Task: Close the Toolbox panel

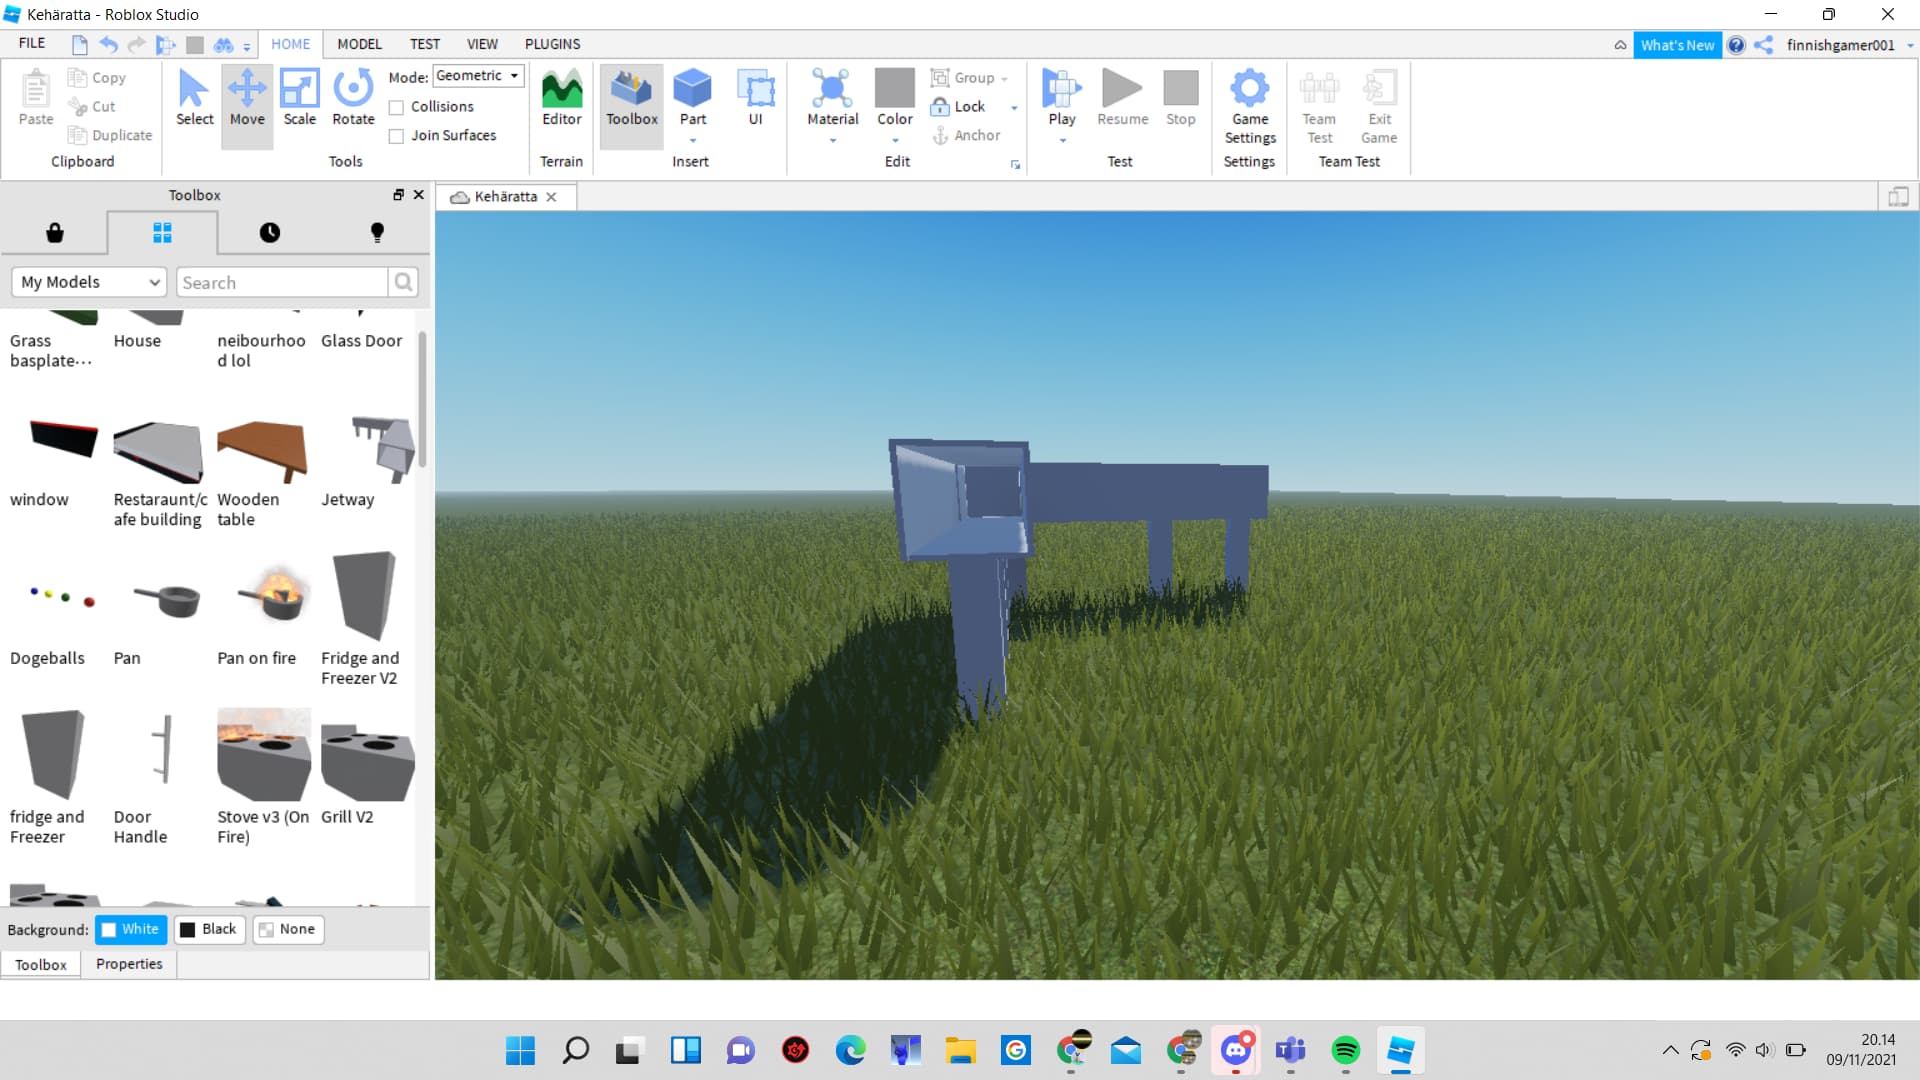Action: tap(419, 195)
